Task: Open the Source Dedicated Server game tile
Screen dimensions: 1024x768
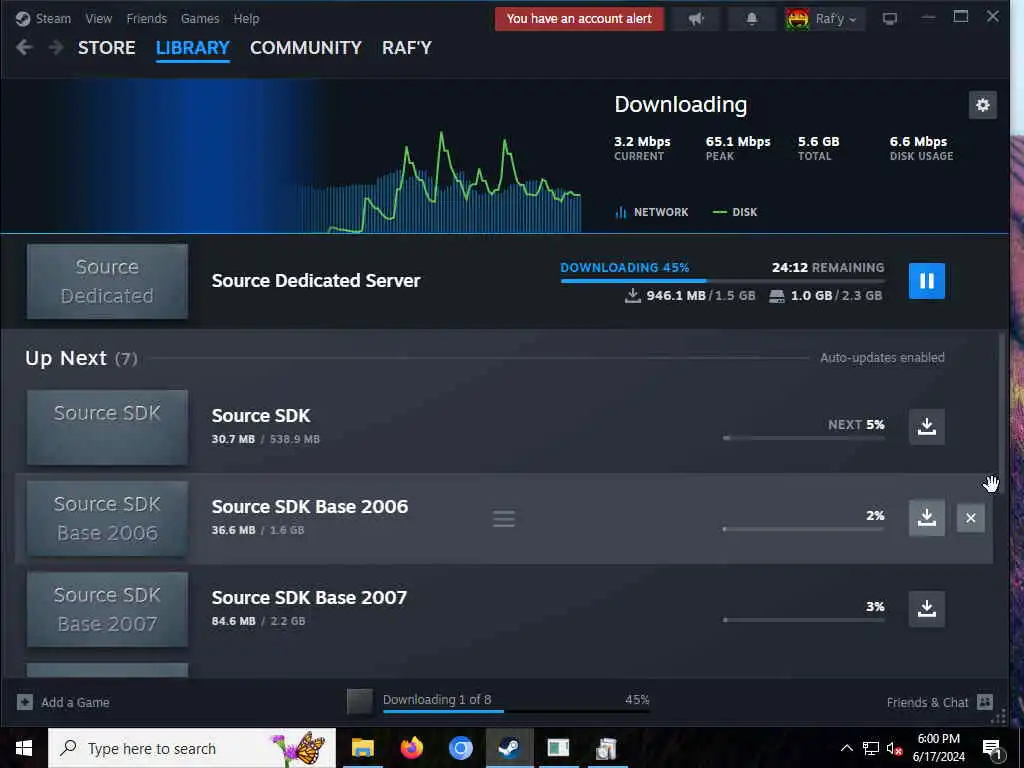Action: point(107,281)
